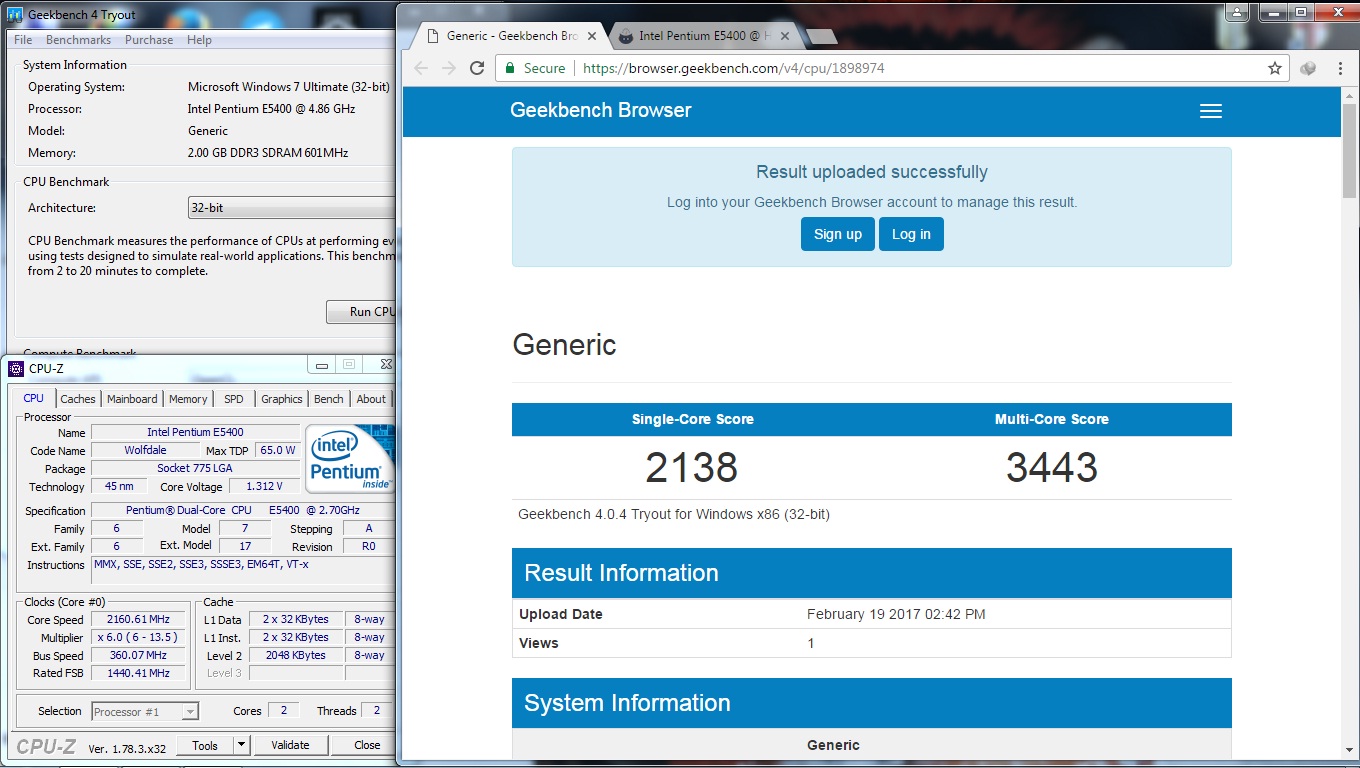Click the Log in button
This screenshot has height=768, width=1360.
(911, 234)
